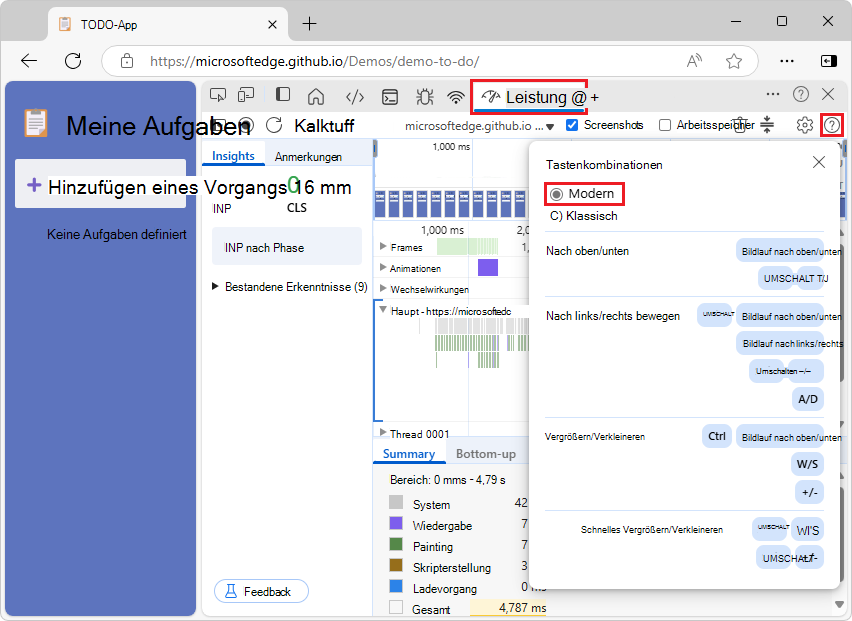Click the source code icon in DevTools toolbar

point(357,95)
